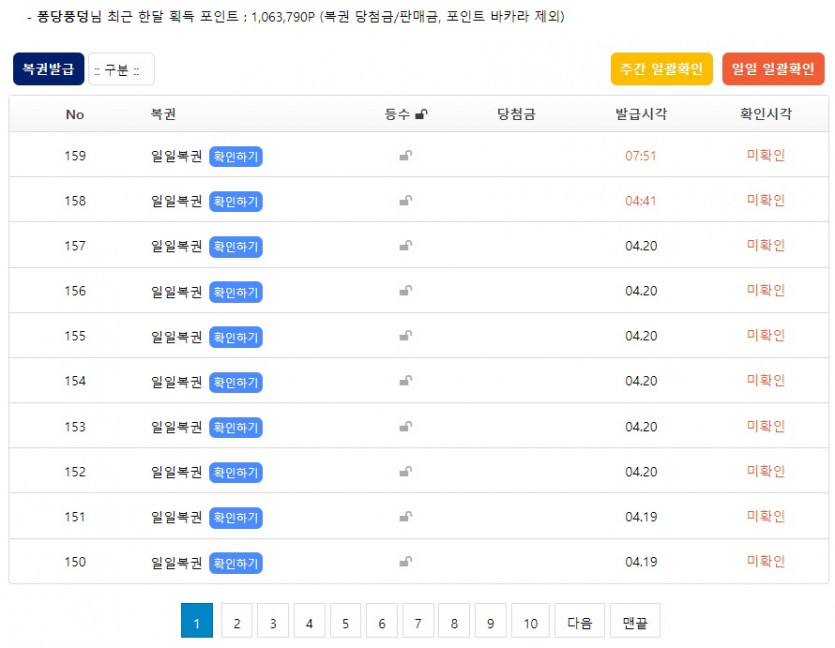Click the lock icon in 등수 header
Image resolution: width=835 pixels, height=648 pixels.
421,114
